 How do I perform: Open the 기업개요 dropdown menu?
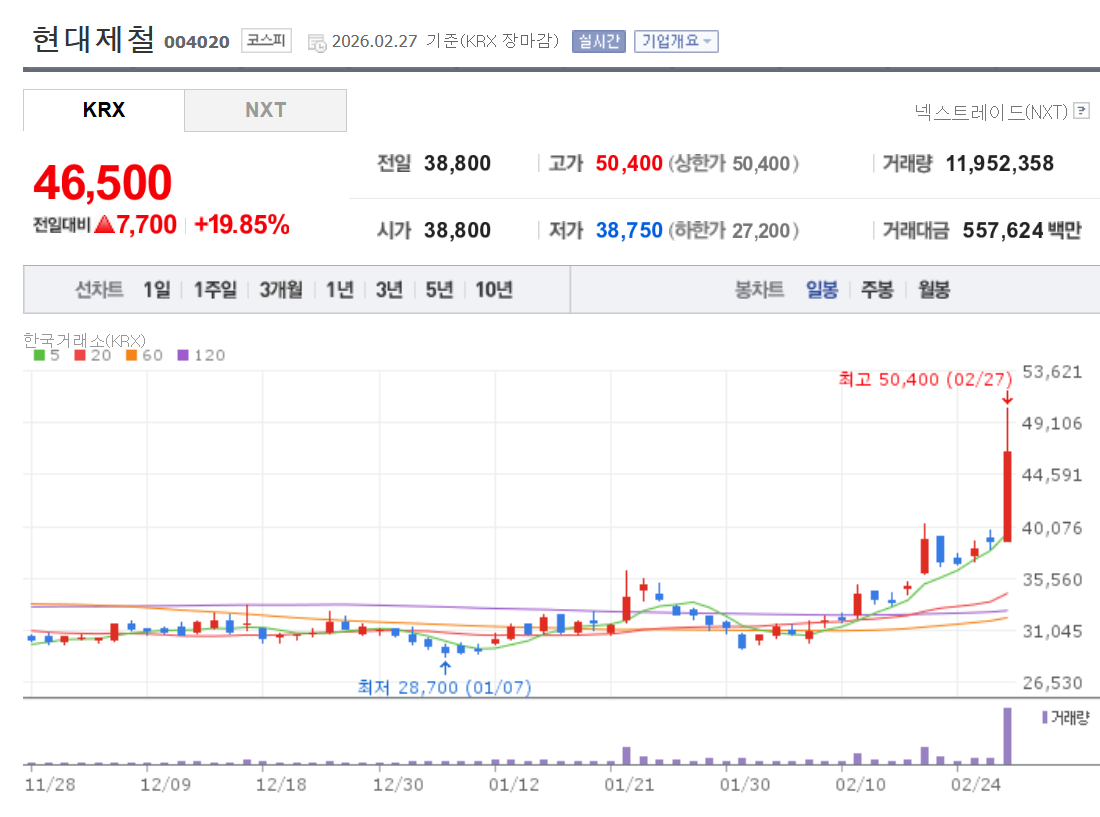[675, 41]
